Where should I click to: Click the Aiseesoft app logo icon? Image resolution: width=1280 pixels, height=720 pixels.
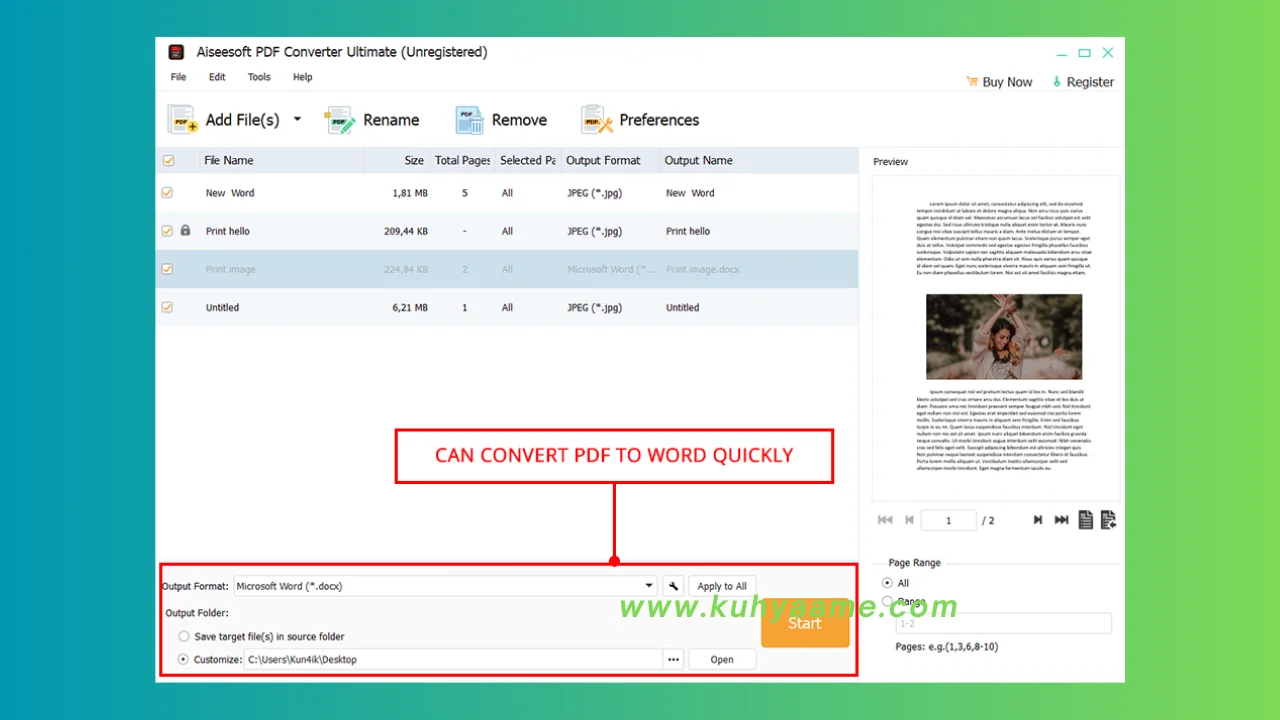[176, 52]
